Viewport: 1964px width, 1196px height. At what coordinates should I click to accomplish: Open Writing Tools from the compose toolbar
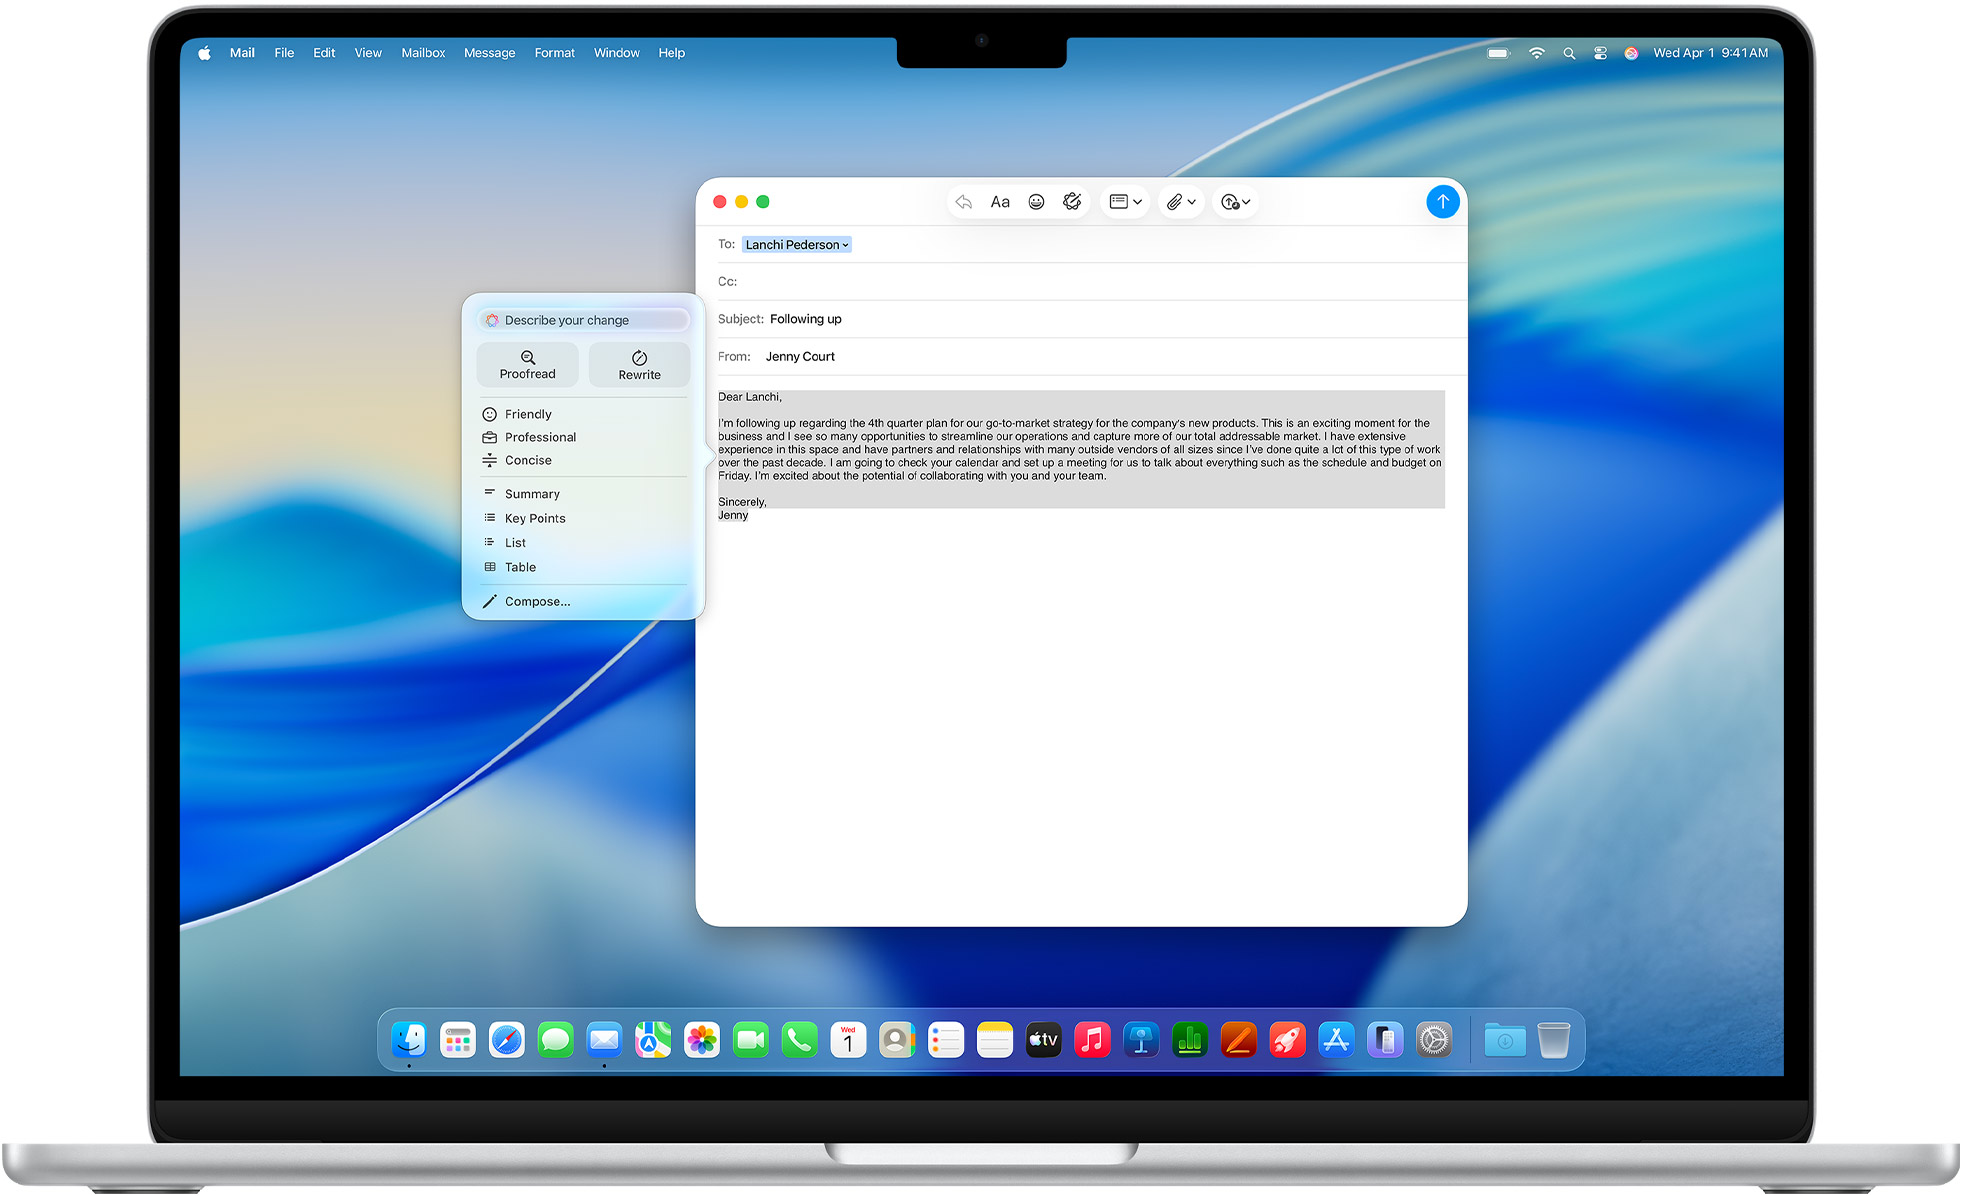[1072, 201]
